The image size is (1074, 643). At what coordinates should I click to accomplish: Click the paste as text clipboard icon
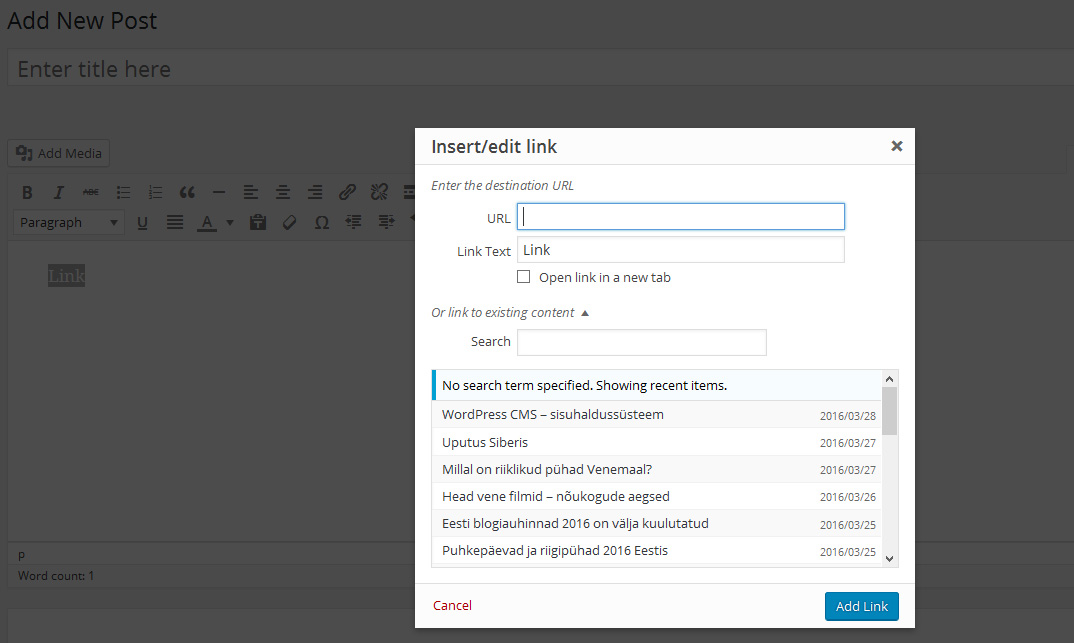[x=258, y=223]
